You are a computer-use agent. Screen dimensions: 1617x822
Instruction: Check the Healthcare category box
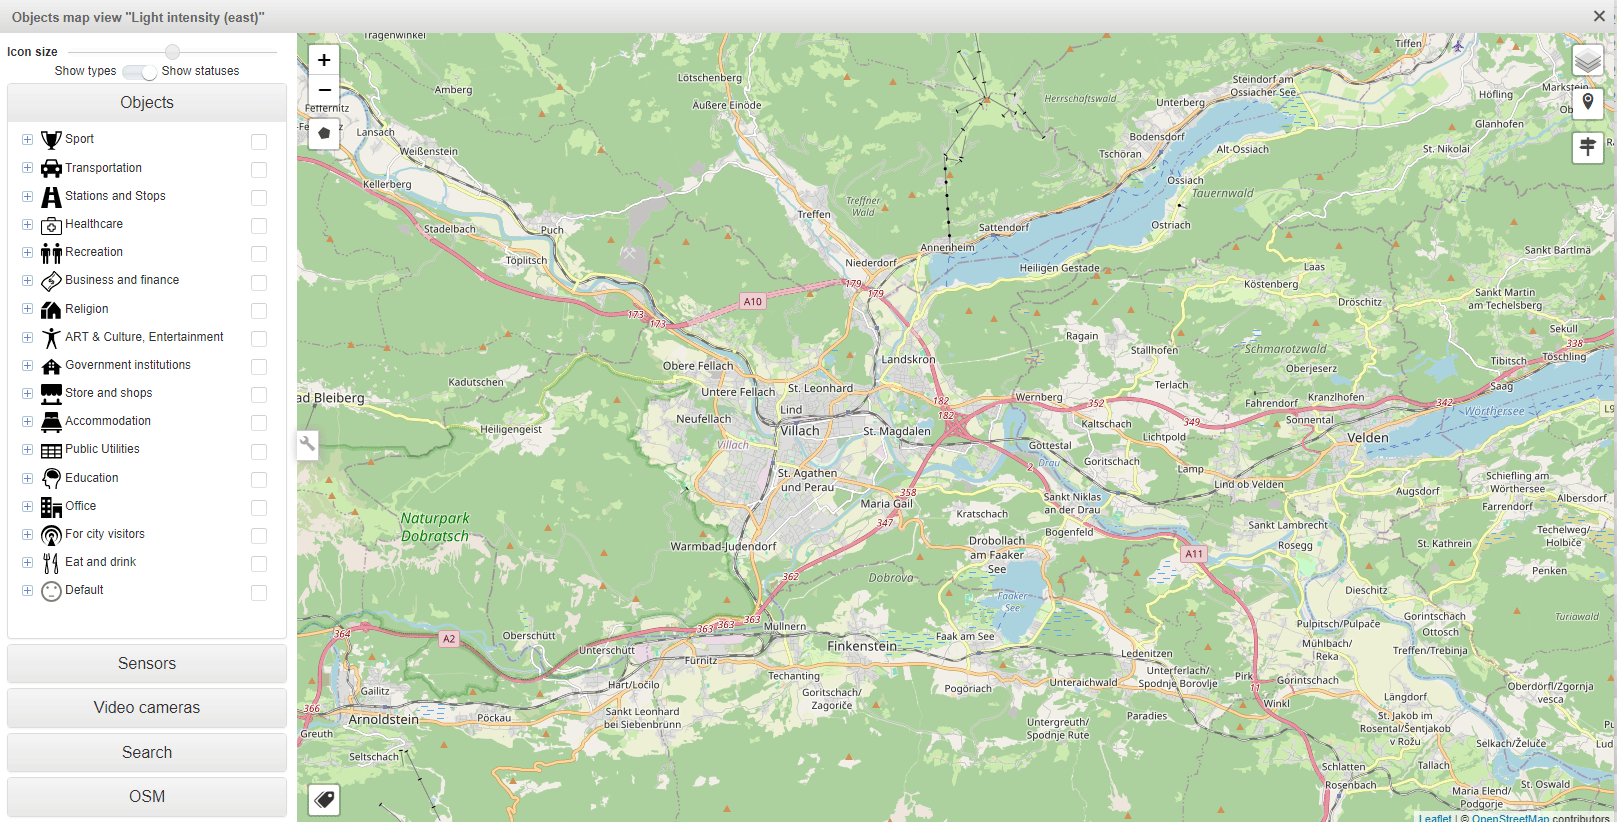point(259,226)
